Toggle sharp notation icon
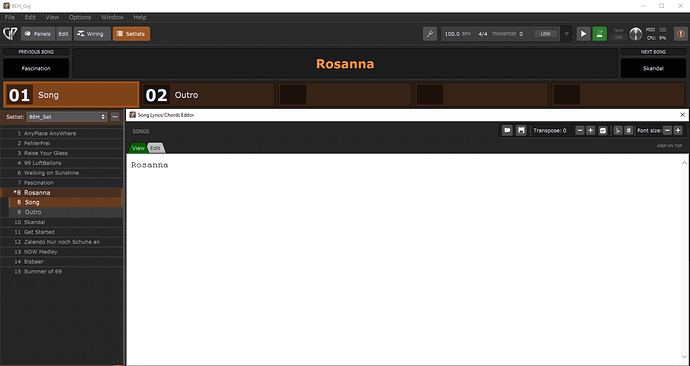Image resolution: width=690 pixels, height=366 pixels. click(x=629, y=131)
